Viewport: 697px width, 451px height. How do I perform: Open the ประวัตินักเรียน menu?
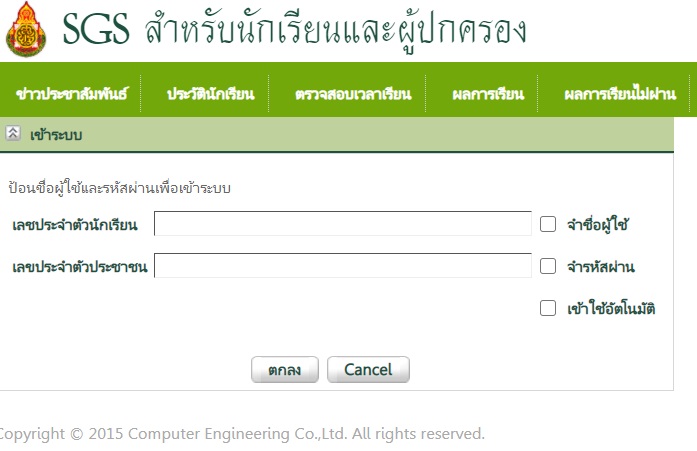coord(210,94)
